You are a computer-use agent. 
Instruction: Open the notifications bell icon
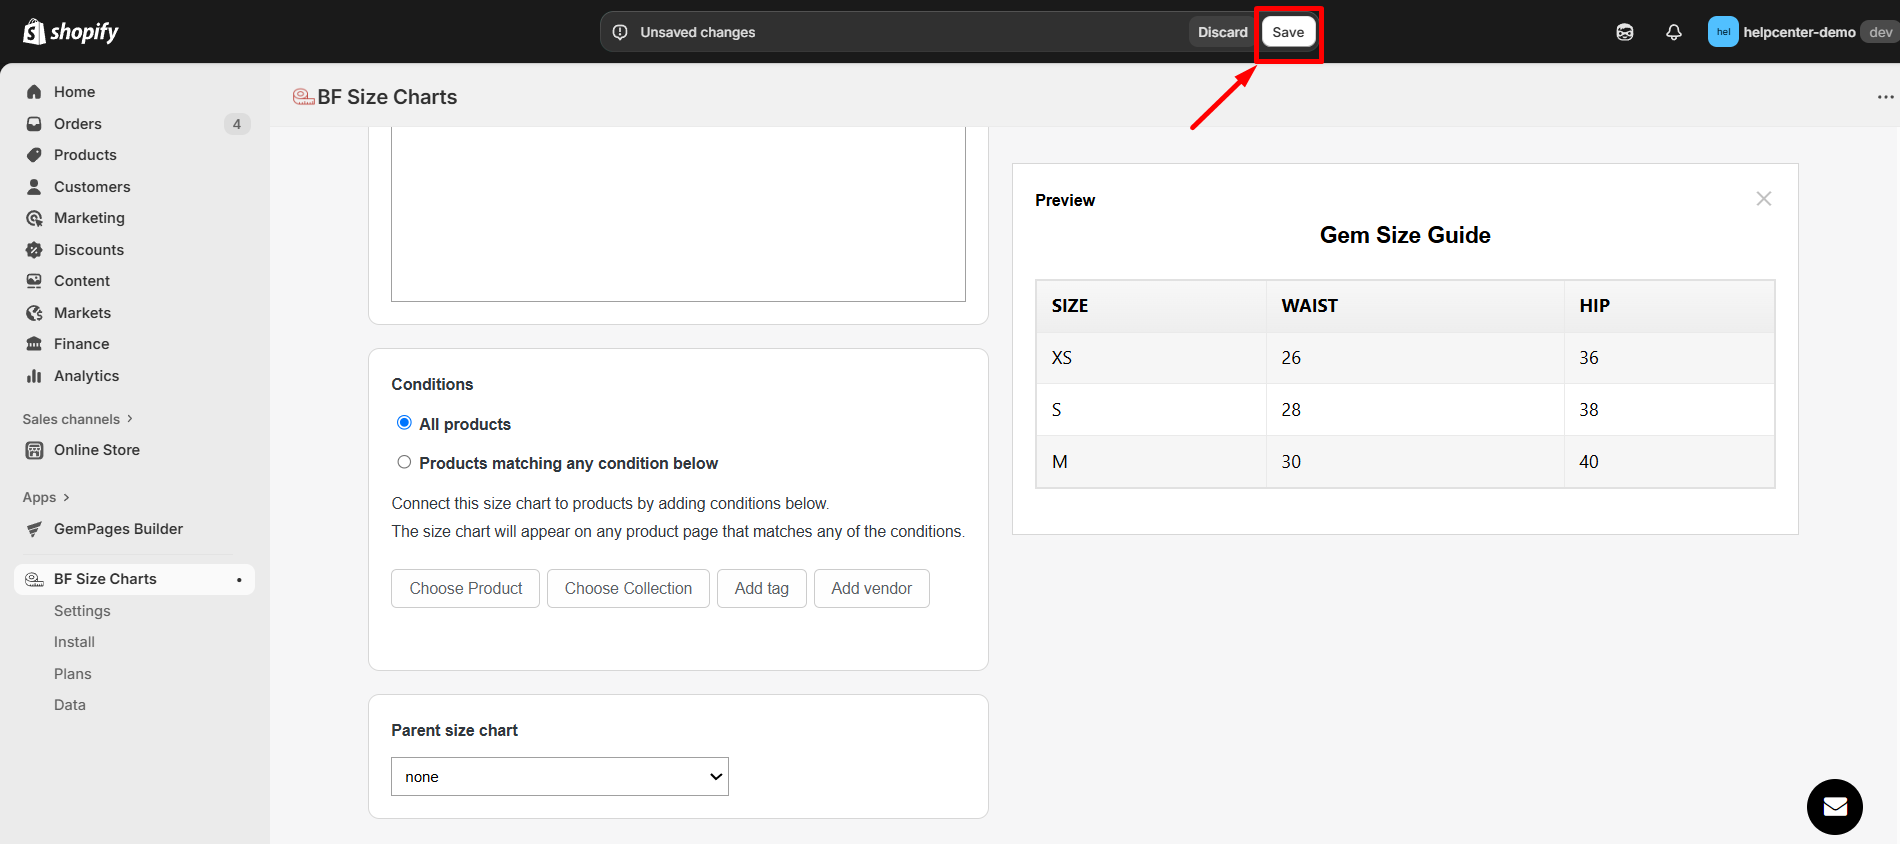pos(1673,32)
